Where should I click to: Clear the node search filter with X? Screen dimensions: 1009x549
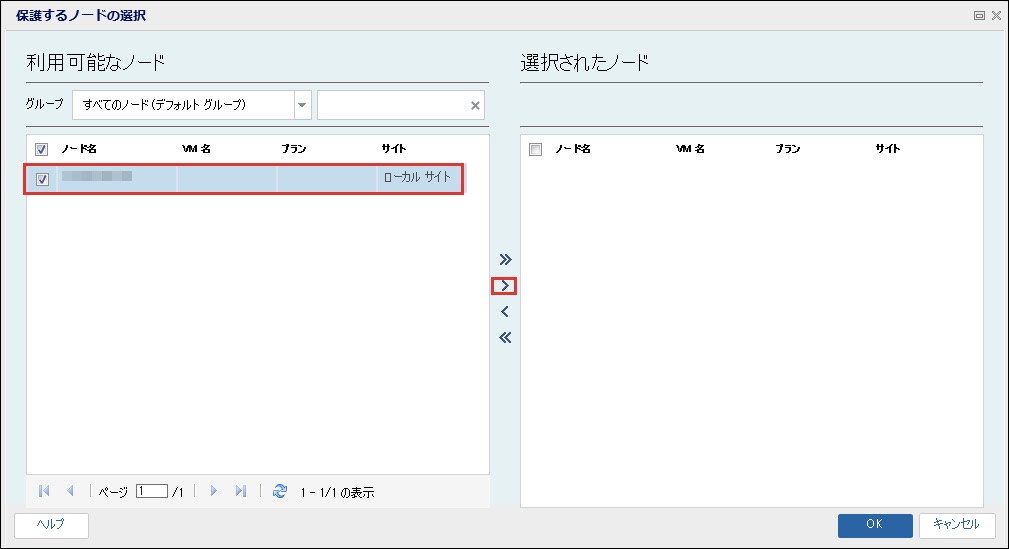(x=475, y=106)
